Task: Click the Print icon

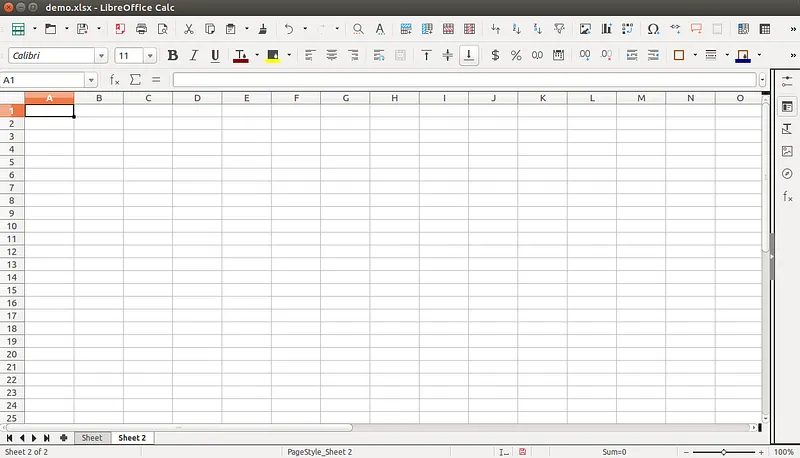Action: [141, 29]
